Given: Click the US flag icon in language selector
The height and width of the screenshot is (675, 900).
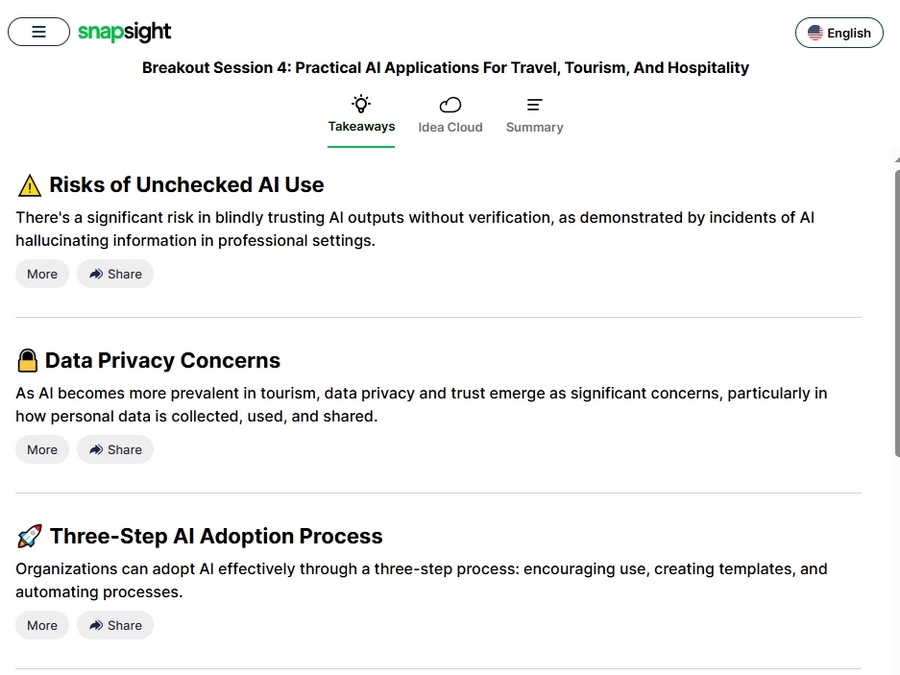Looking at the screenshot, I should click(815, 33).
